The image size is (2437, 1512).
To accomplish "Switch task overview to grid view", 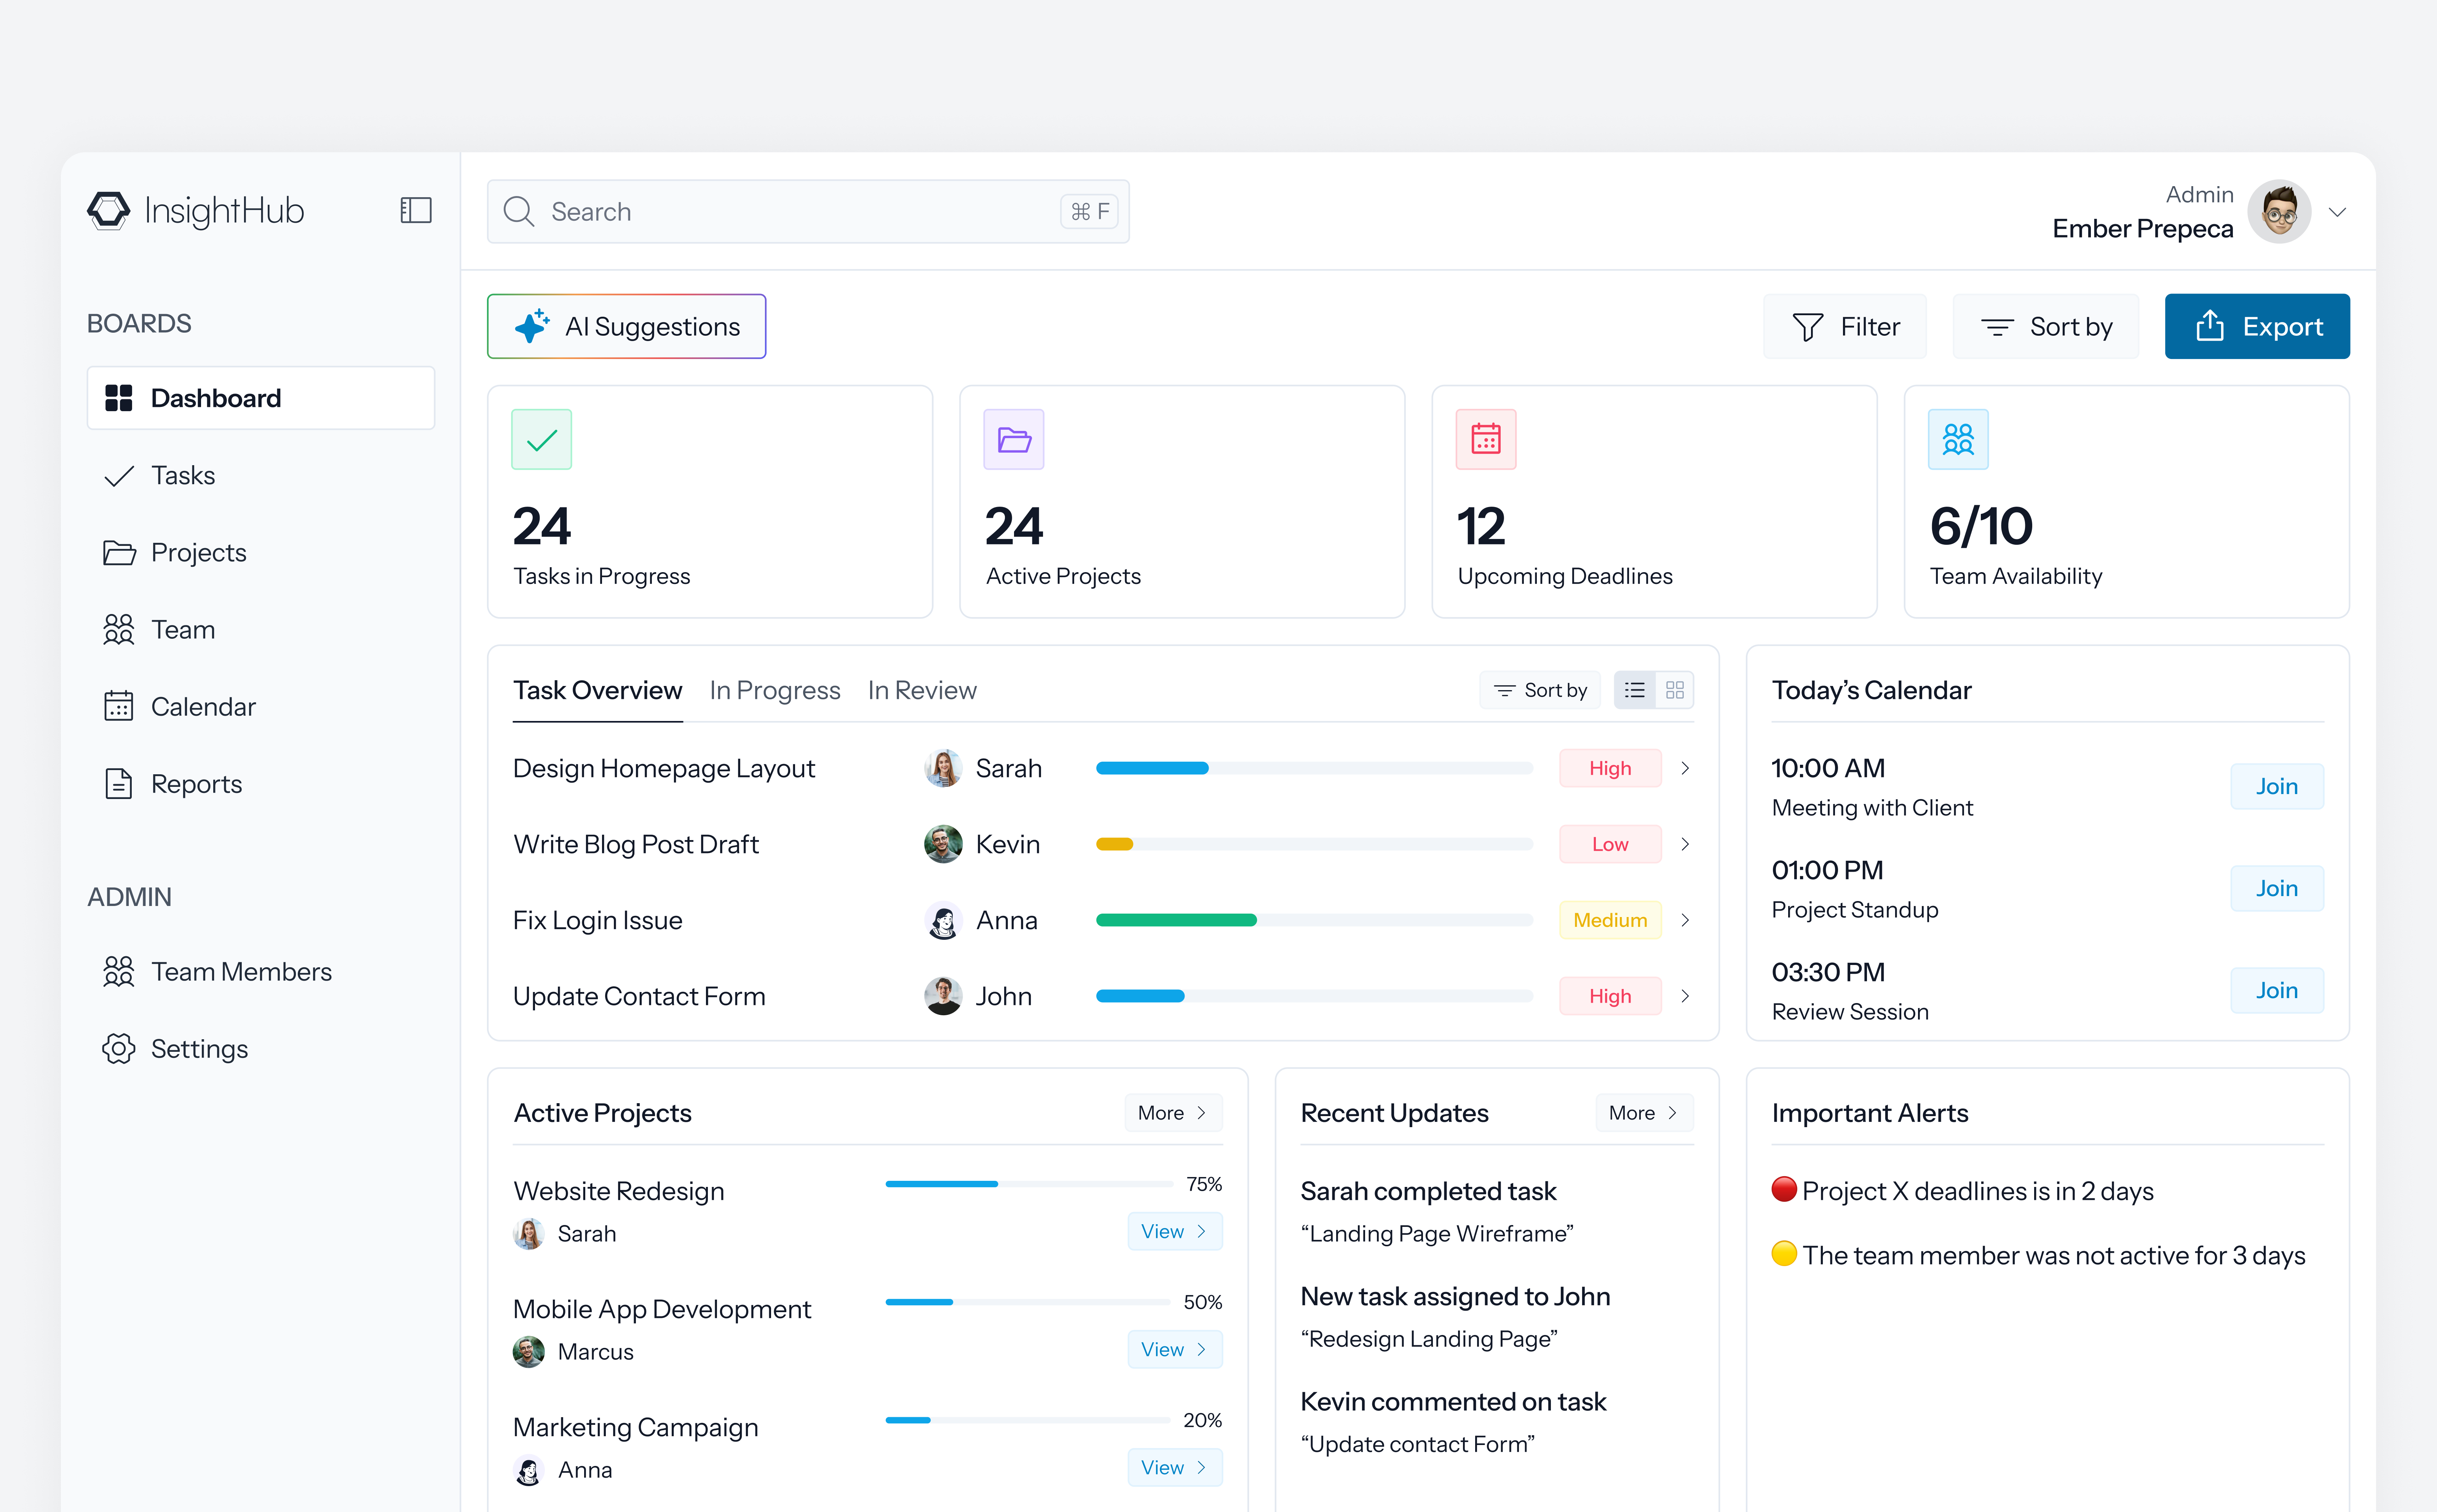I will [x=1676, y=690].
